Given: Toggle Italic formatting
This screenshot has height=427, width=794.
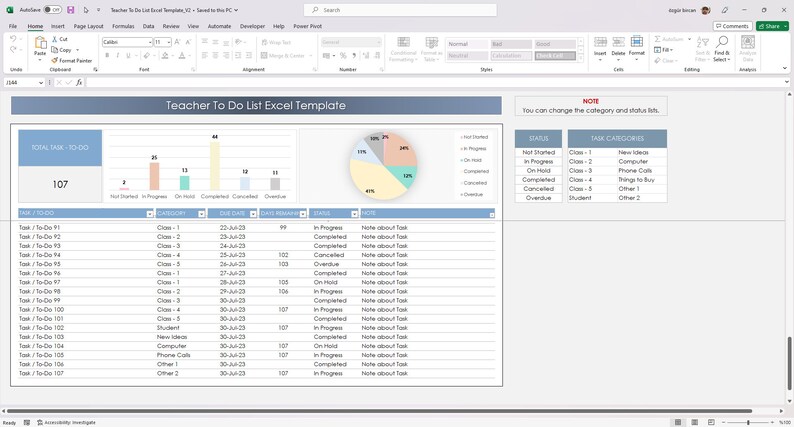Looking at the screenshot, I should (x=117, y=55).
